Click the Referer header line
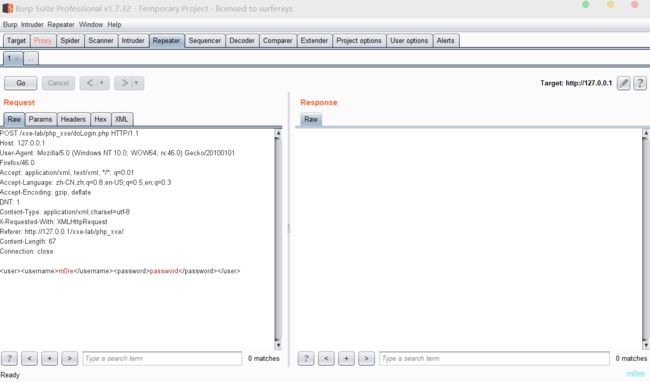The image size is (650, 382). (62, 232)
